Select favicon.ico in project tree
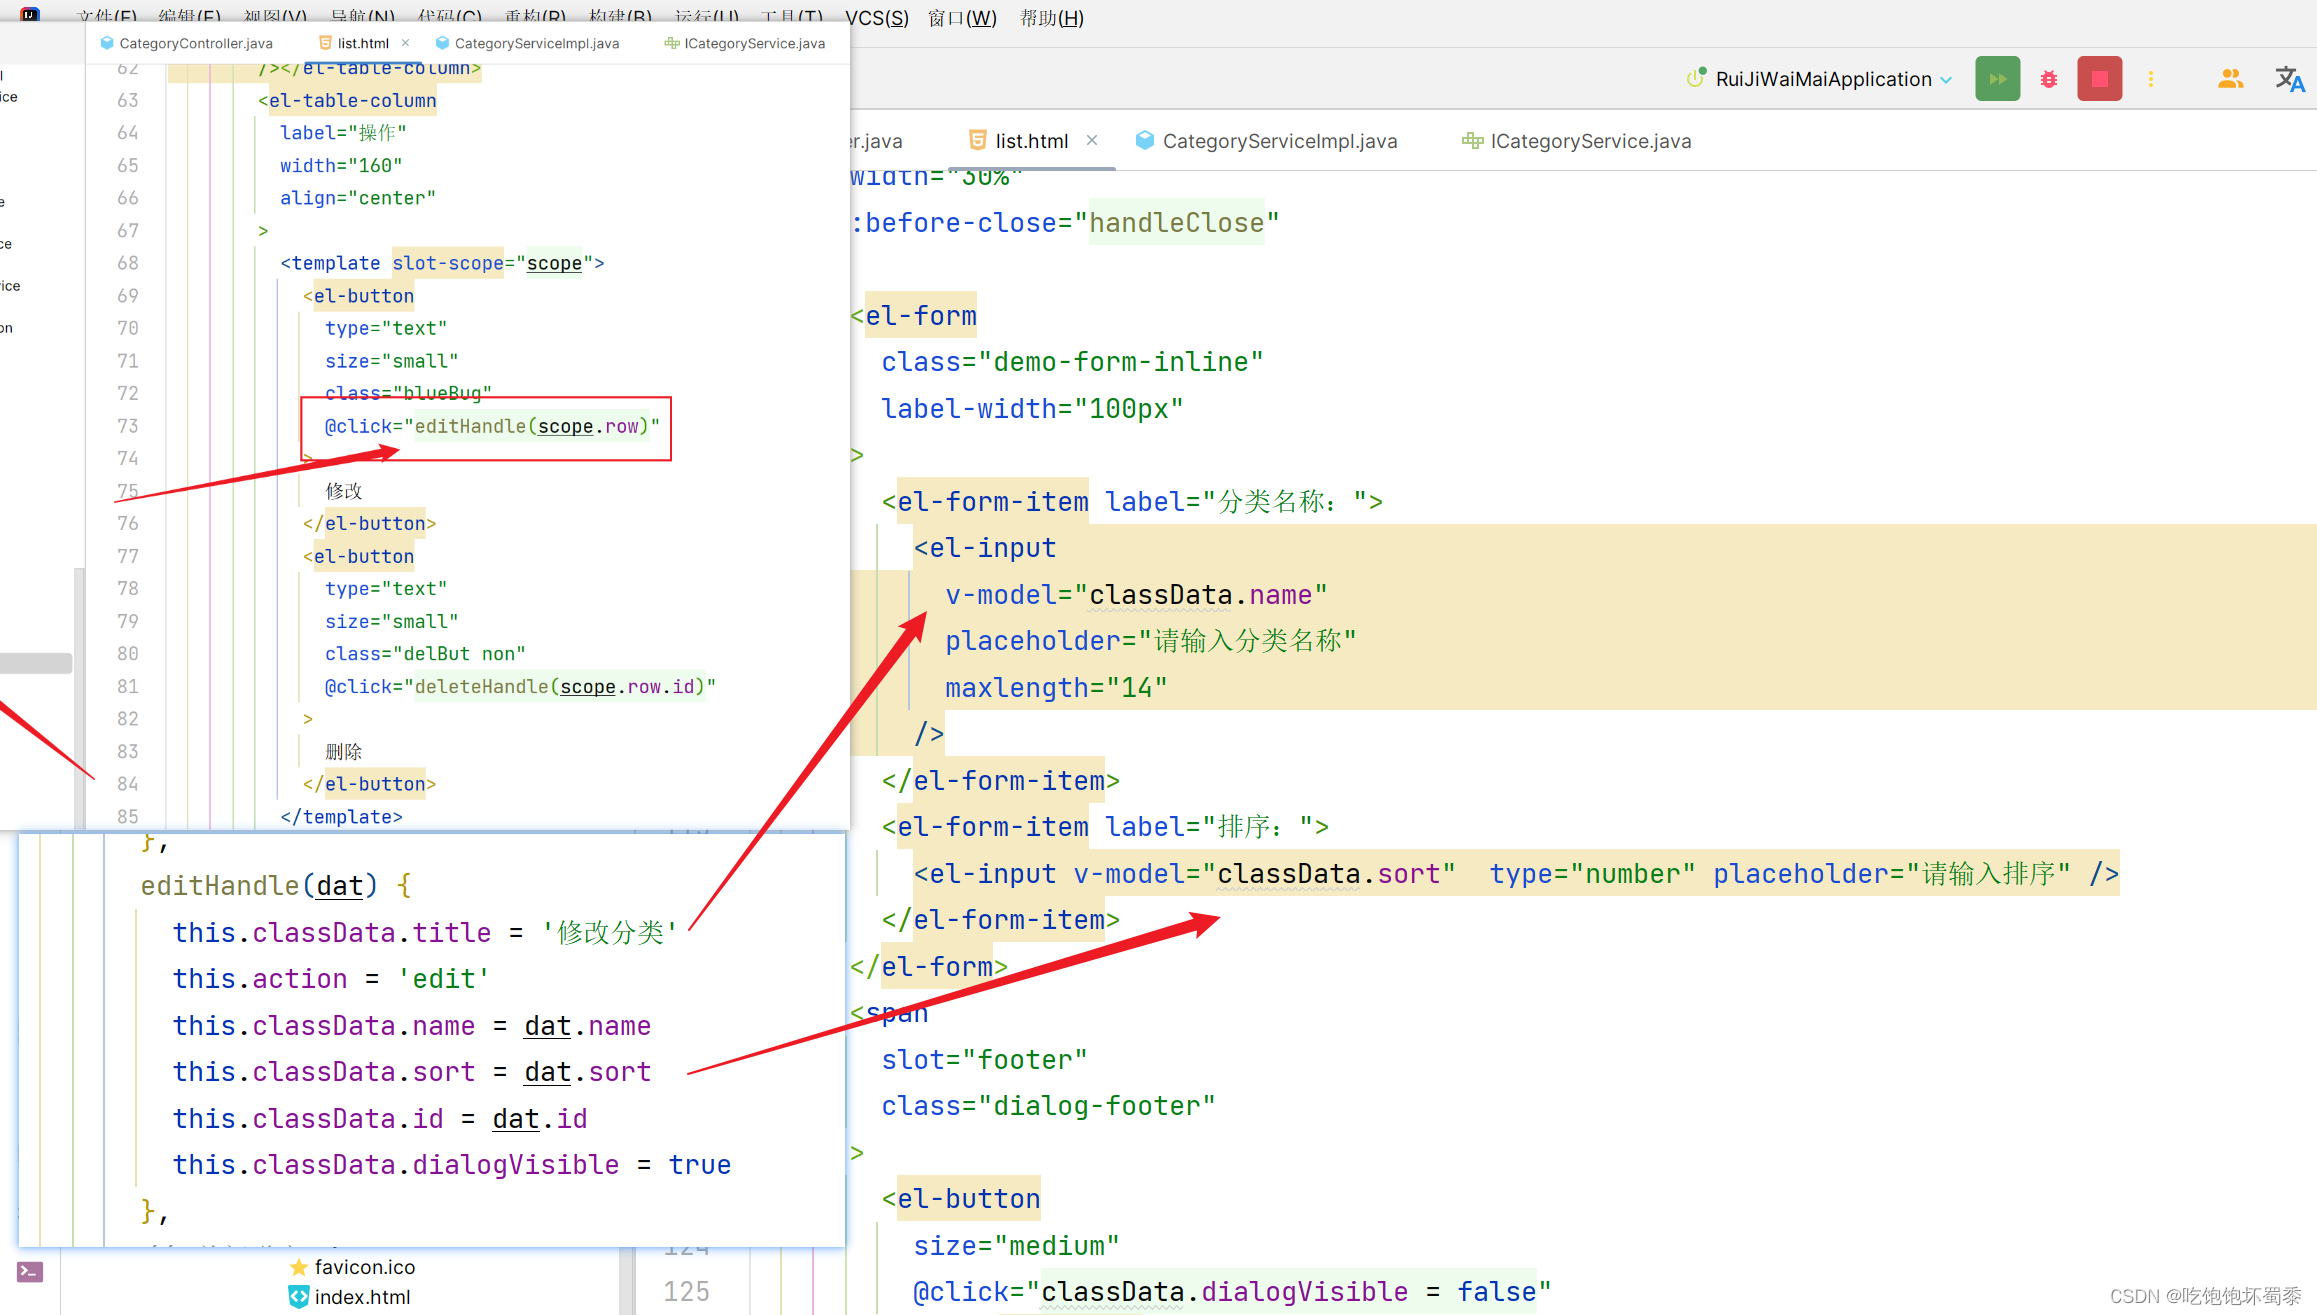This screenshot has width=2317, height=1315. point(364,1267)
